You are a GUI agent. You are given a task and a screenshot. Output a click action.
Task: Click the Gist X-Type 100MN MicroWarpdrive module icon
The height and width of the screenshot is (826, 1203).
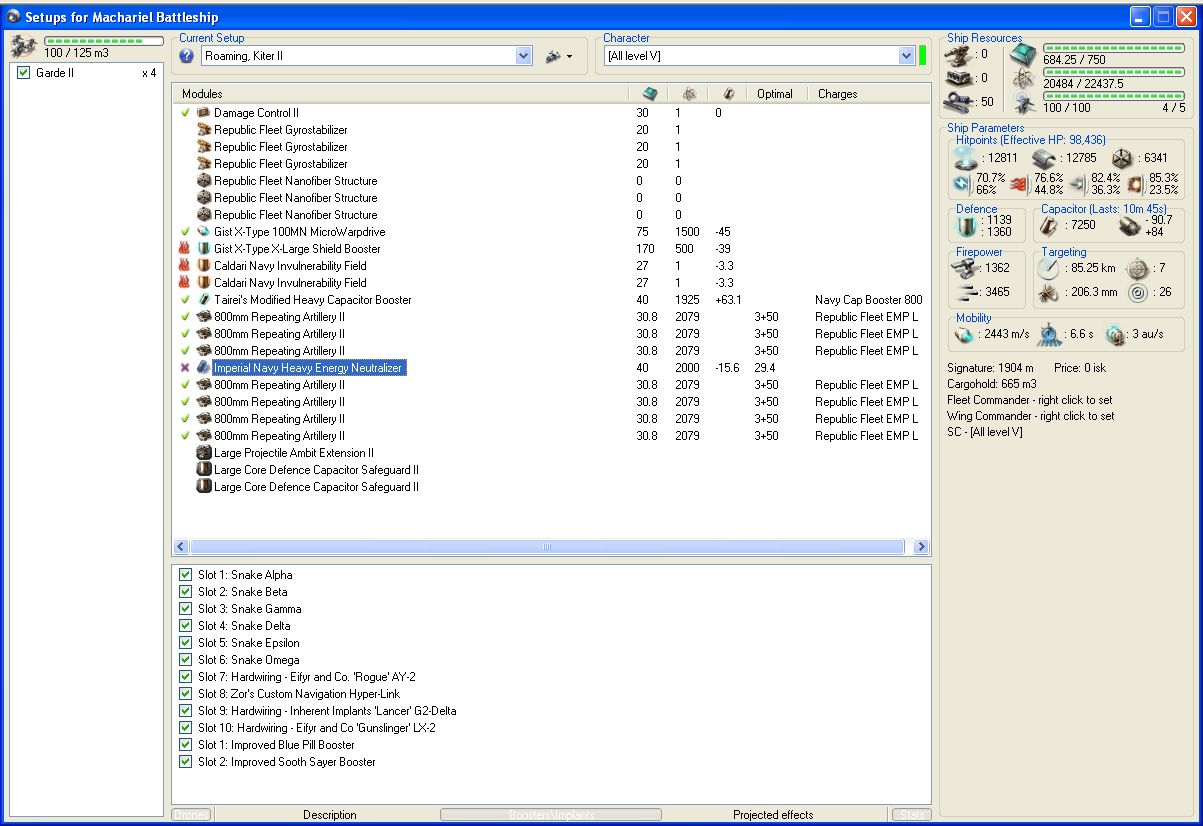click(203, 232)
